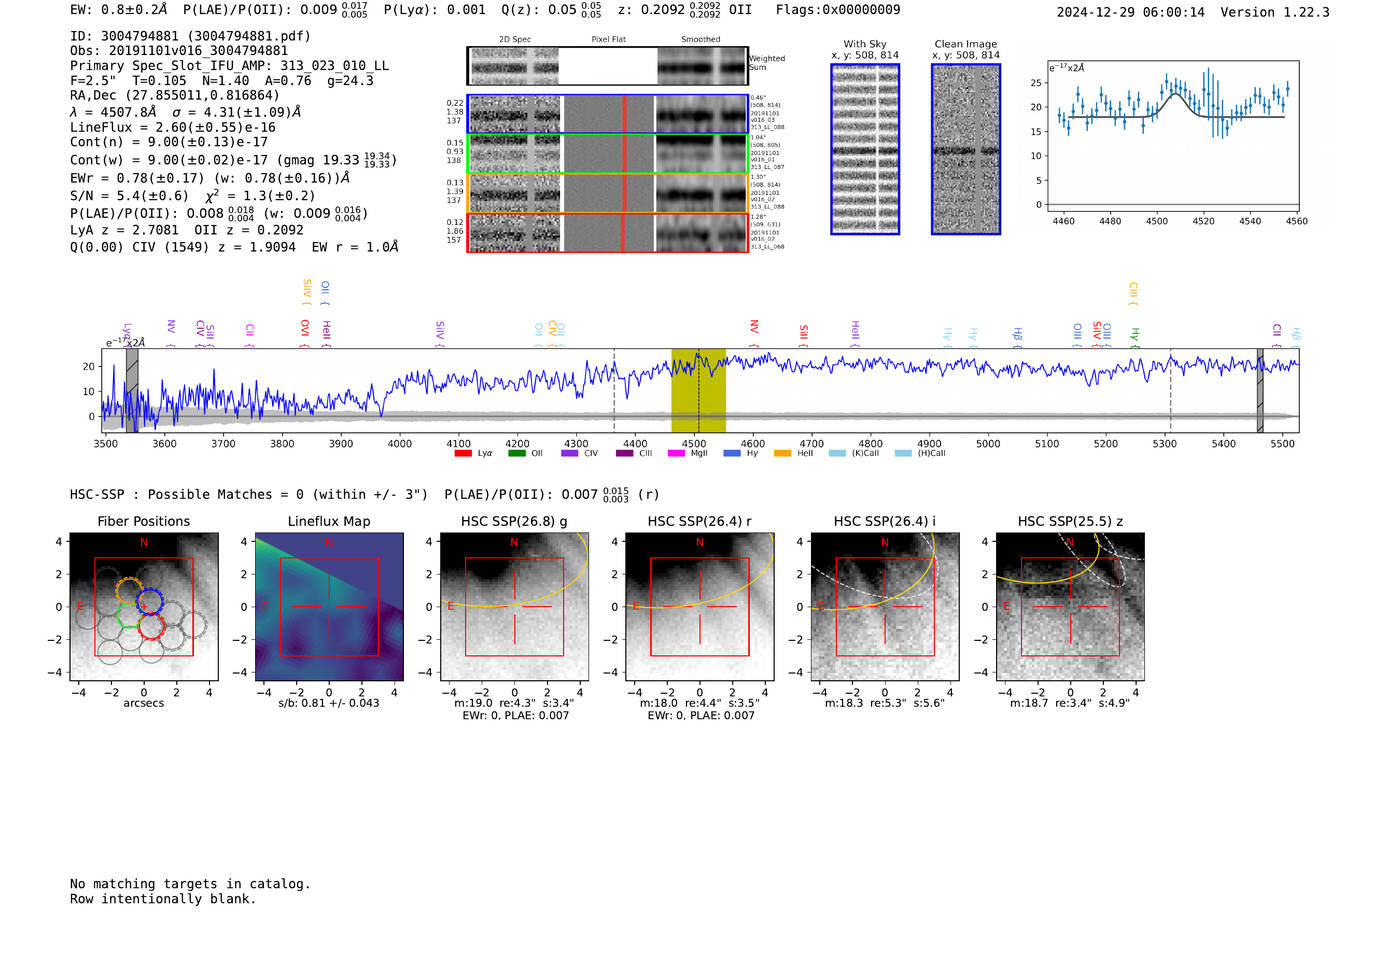Click the Q(0.00) CIV (1549) line
The image size is (1400, 953).
pyautogui.click(x=234, y=247)
